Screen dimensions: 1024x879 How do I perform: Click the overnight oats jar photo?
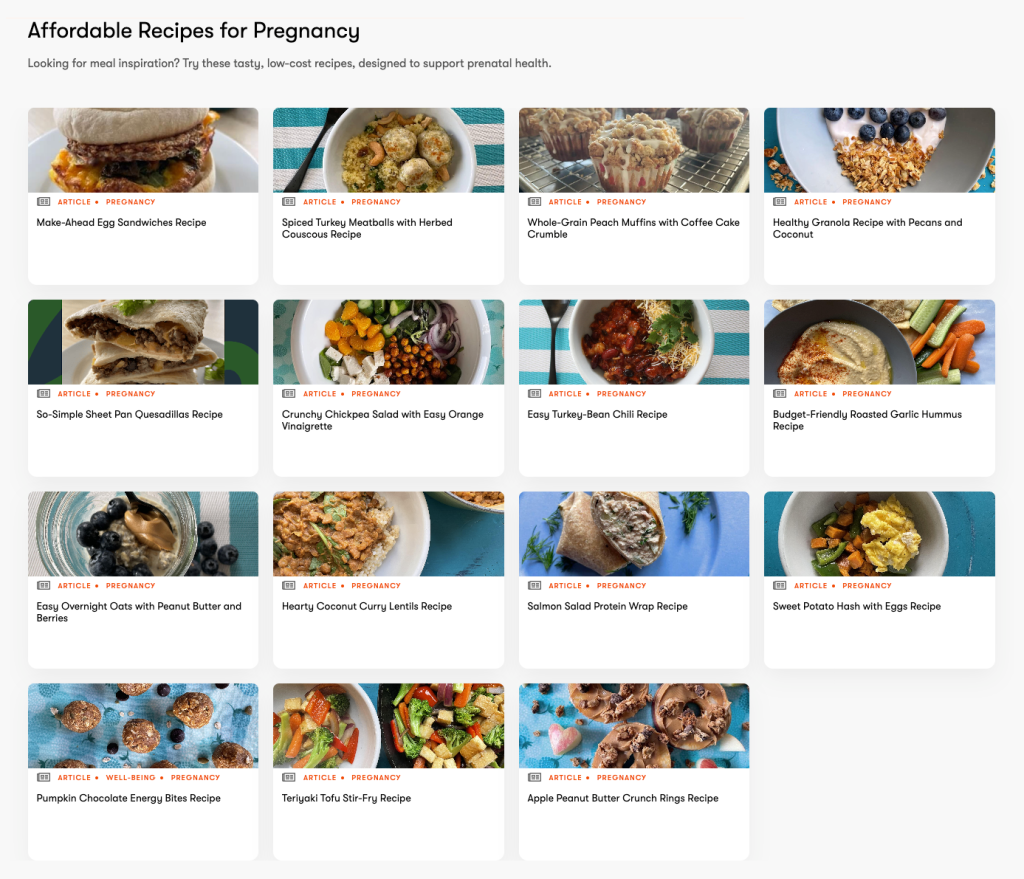click(143, 534)
